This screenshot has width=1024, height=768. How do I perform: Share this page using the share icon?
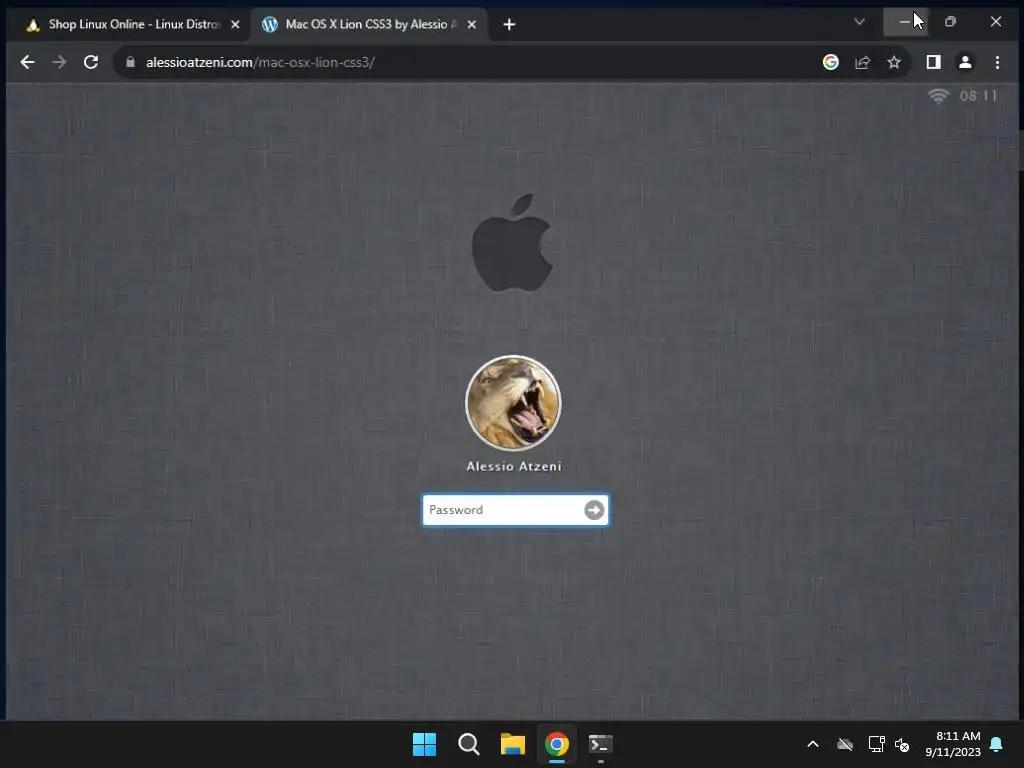click(x=863, y=62)
